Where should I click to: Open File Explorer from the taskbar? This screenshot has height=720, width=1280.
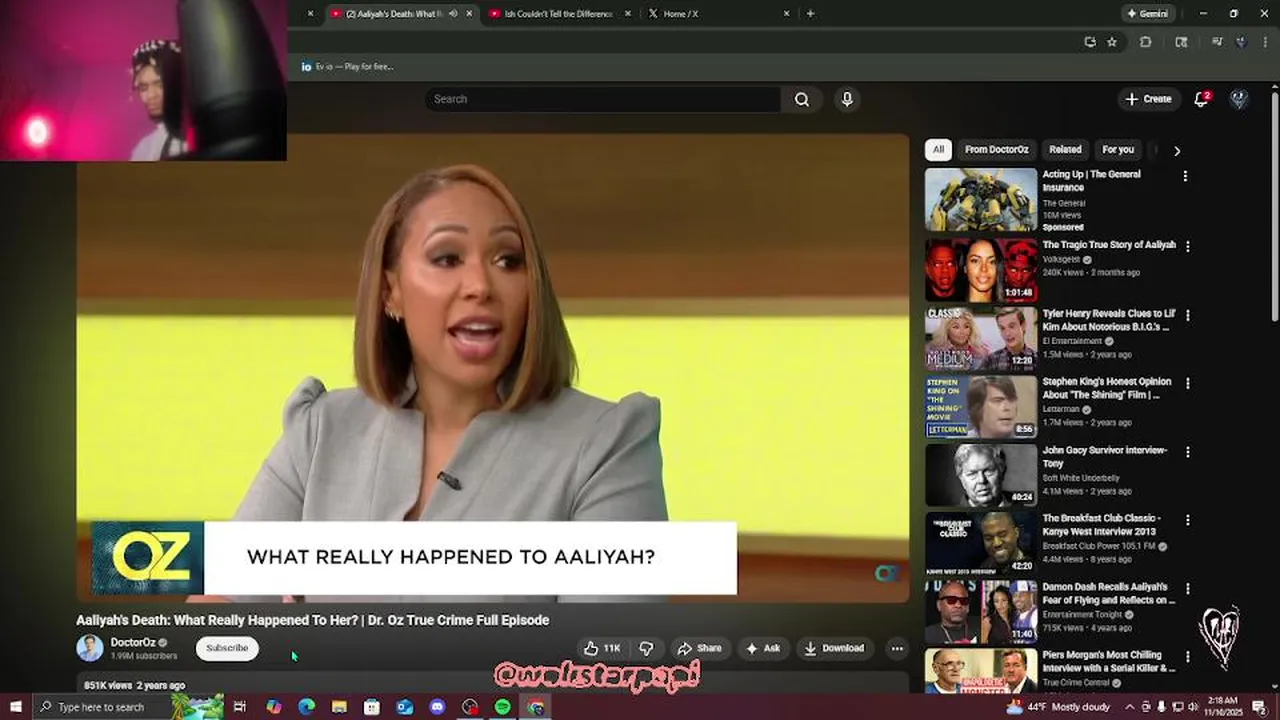[339, 707]
